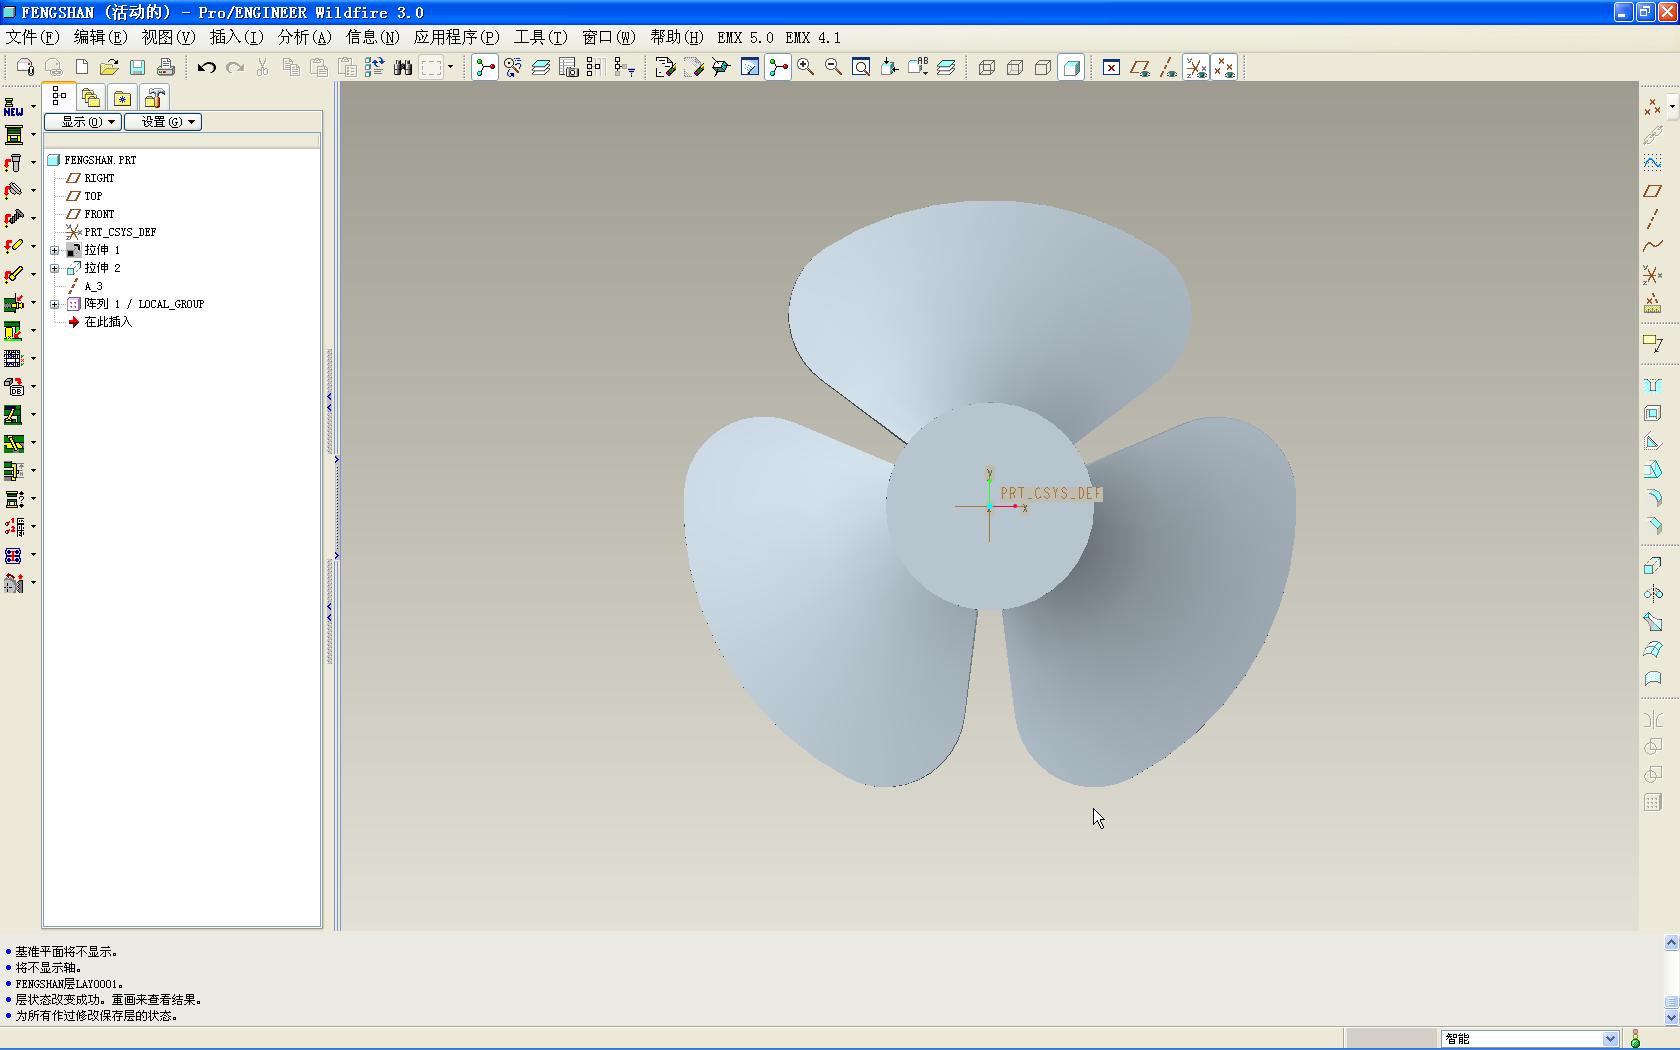Refit the model to the screen
This screenshot has height=1050, width=1680.
pos(861,67)
